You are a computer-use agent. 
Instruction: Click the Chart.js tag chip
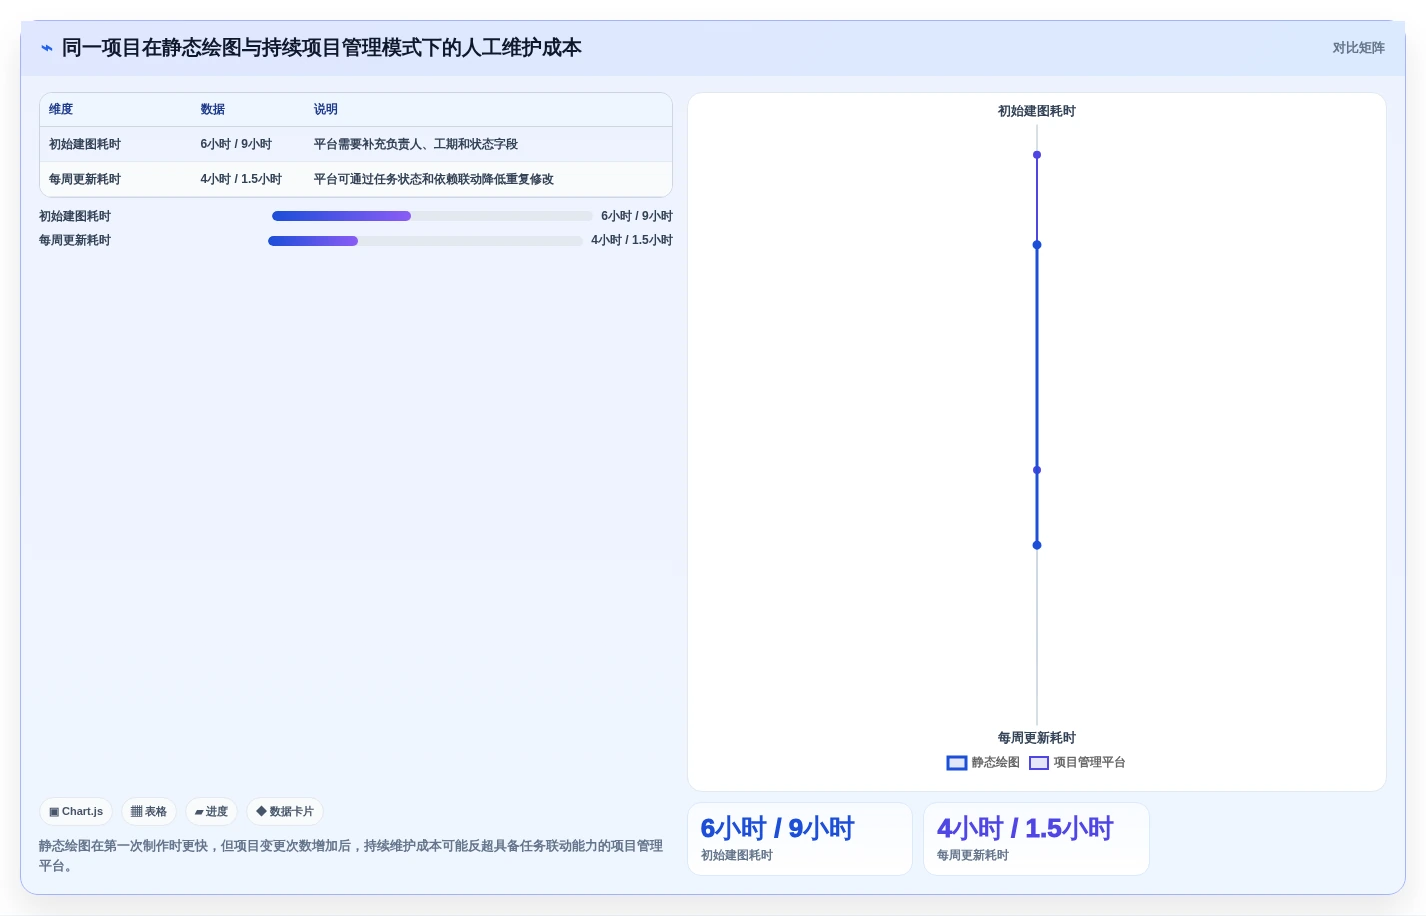[76, 812]
